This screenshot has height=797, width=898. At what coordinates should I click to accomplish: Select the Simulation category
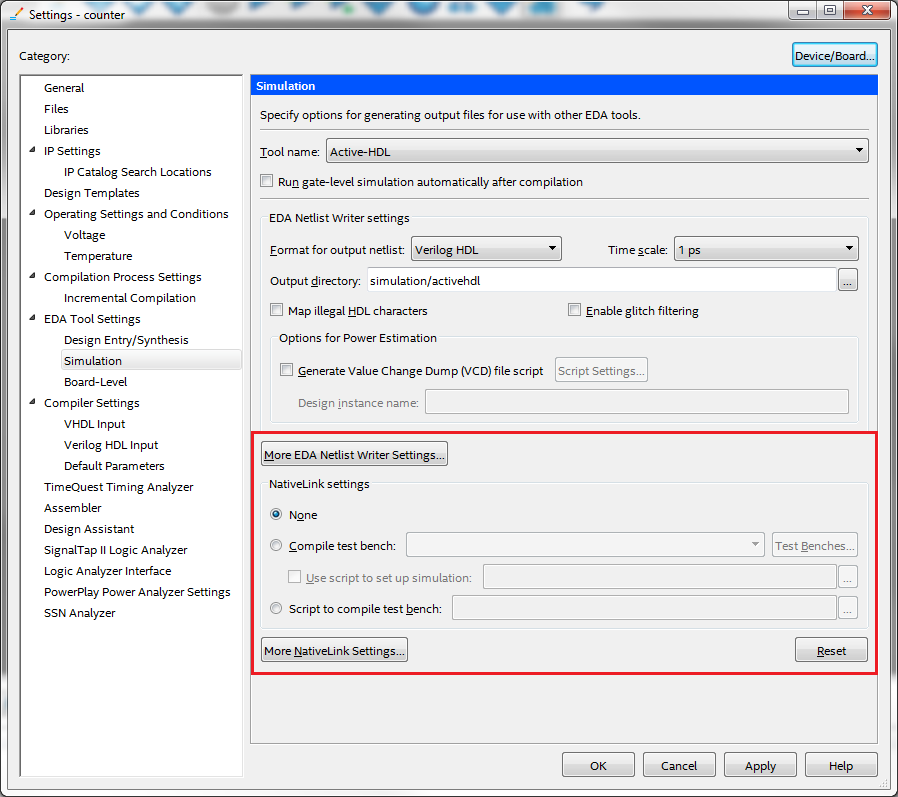pos(151,361)
